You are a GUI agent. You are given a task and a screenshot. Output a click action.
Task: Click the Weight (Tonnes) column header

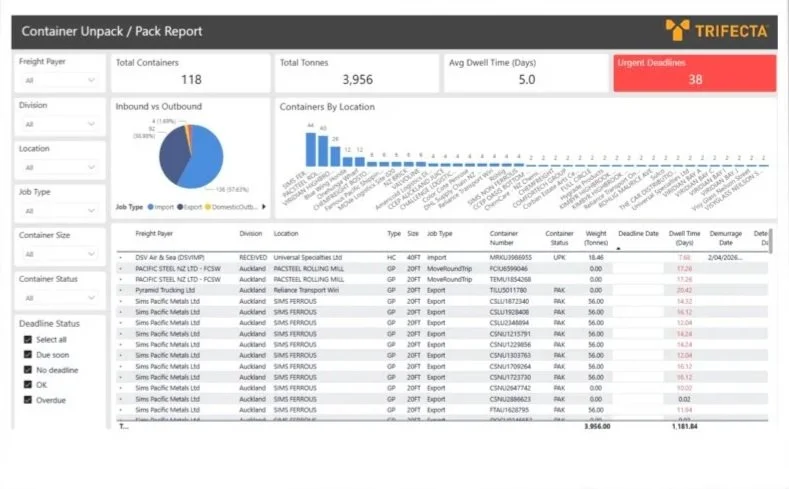596,238
